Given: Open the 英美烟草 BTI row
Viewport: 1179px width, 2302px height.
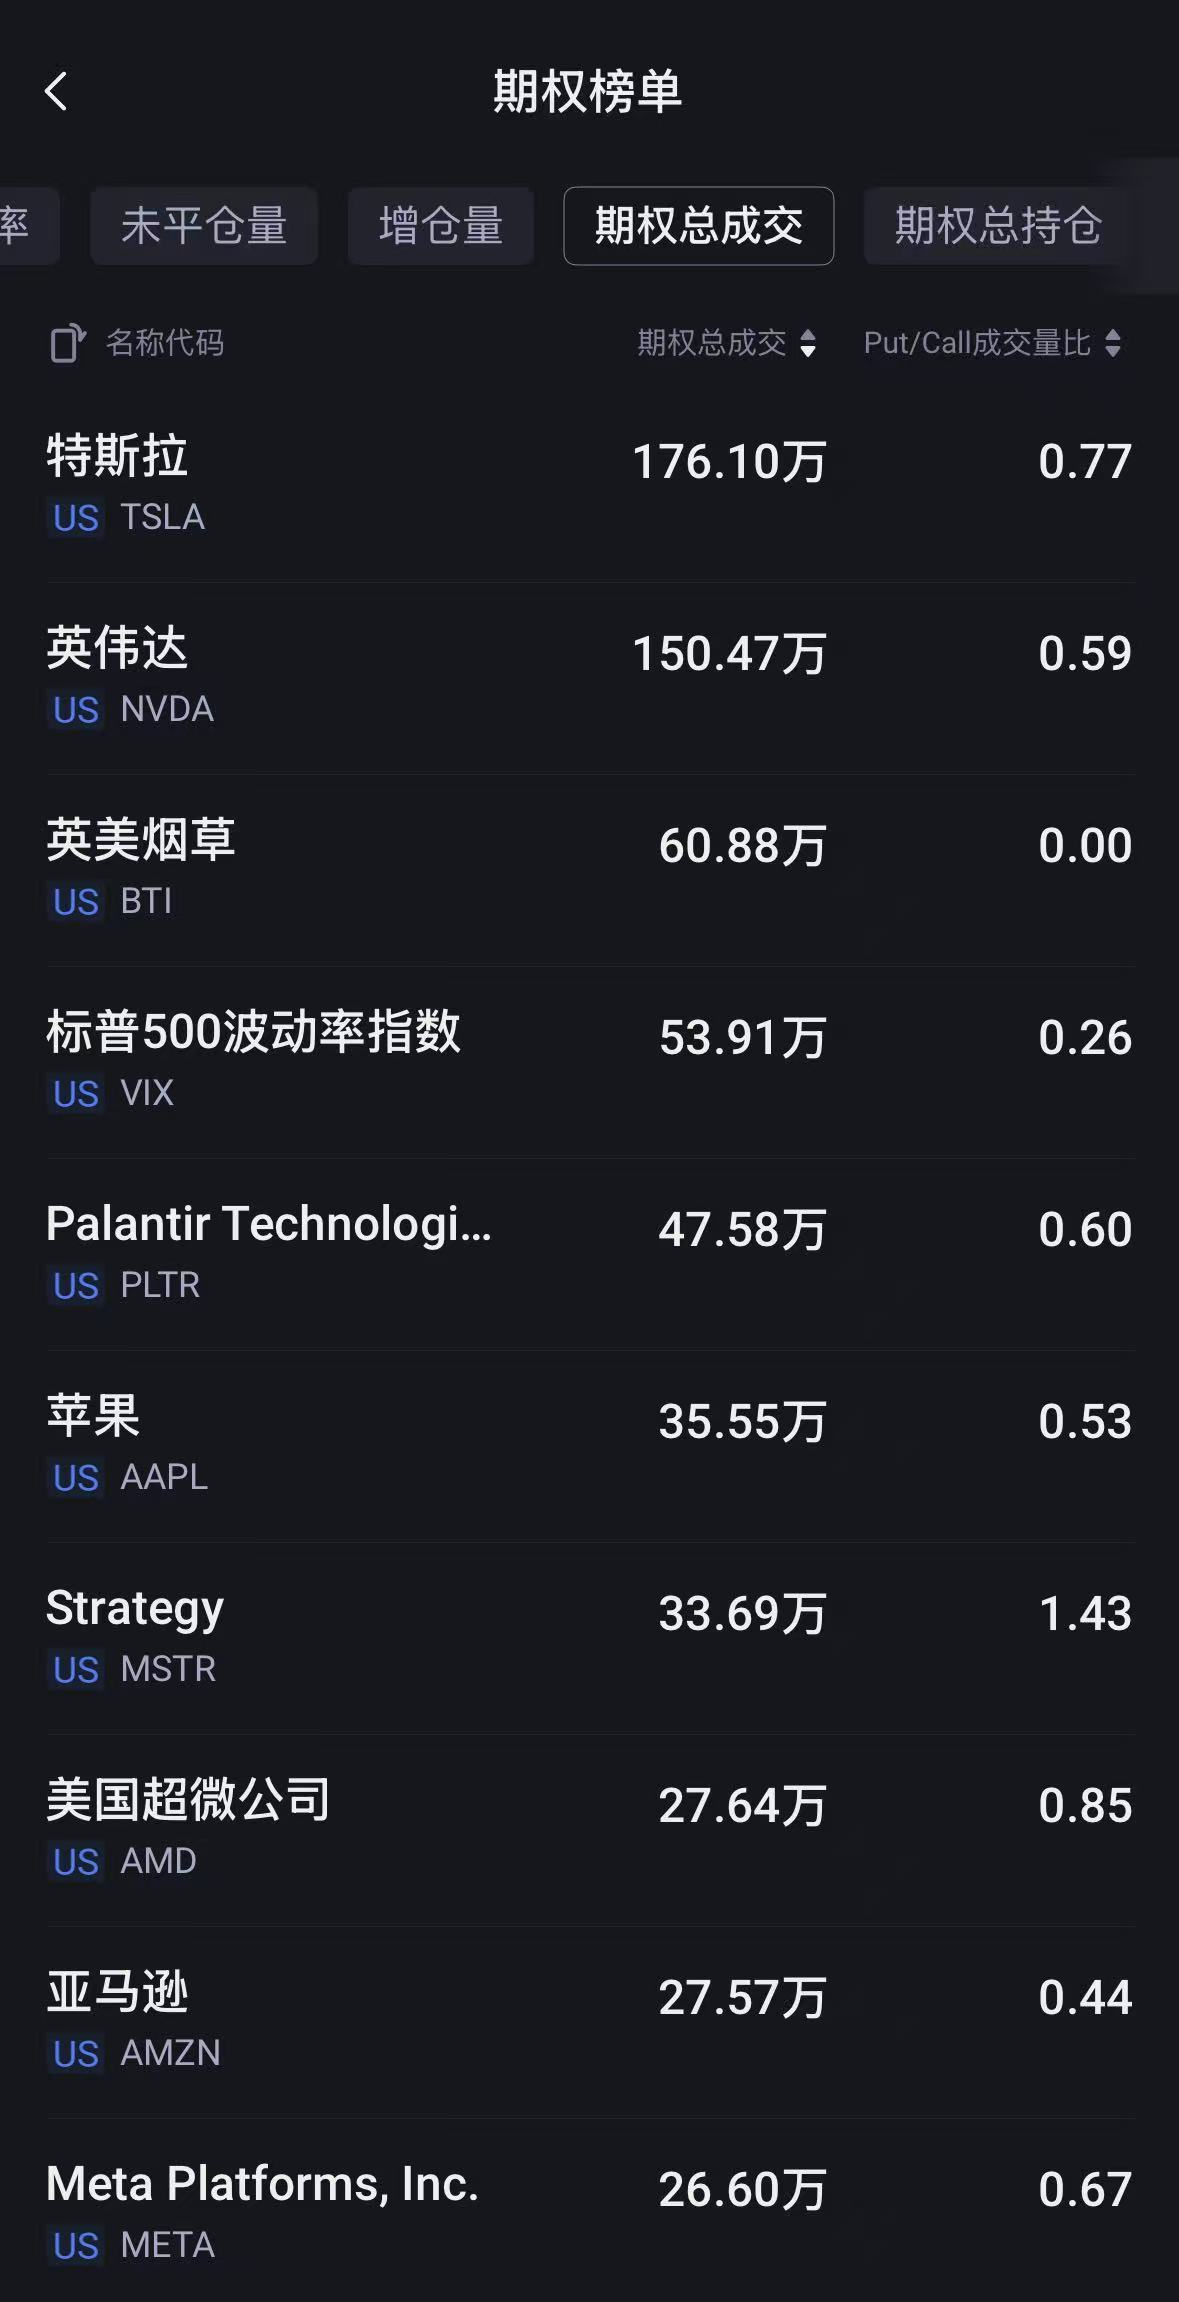Looking at the screenshot, I should (x=590, y=869).
